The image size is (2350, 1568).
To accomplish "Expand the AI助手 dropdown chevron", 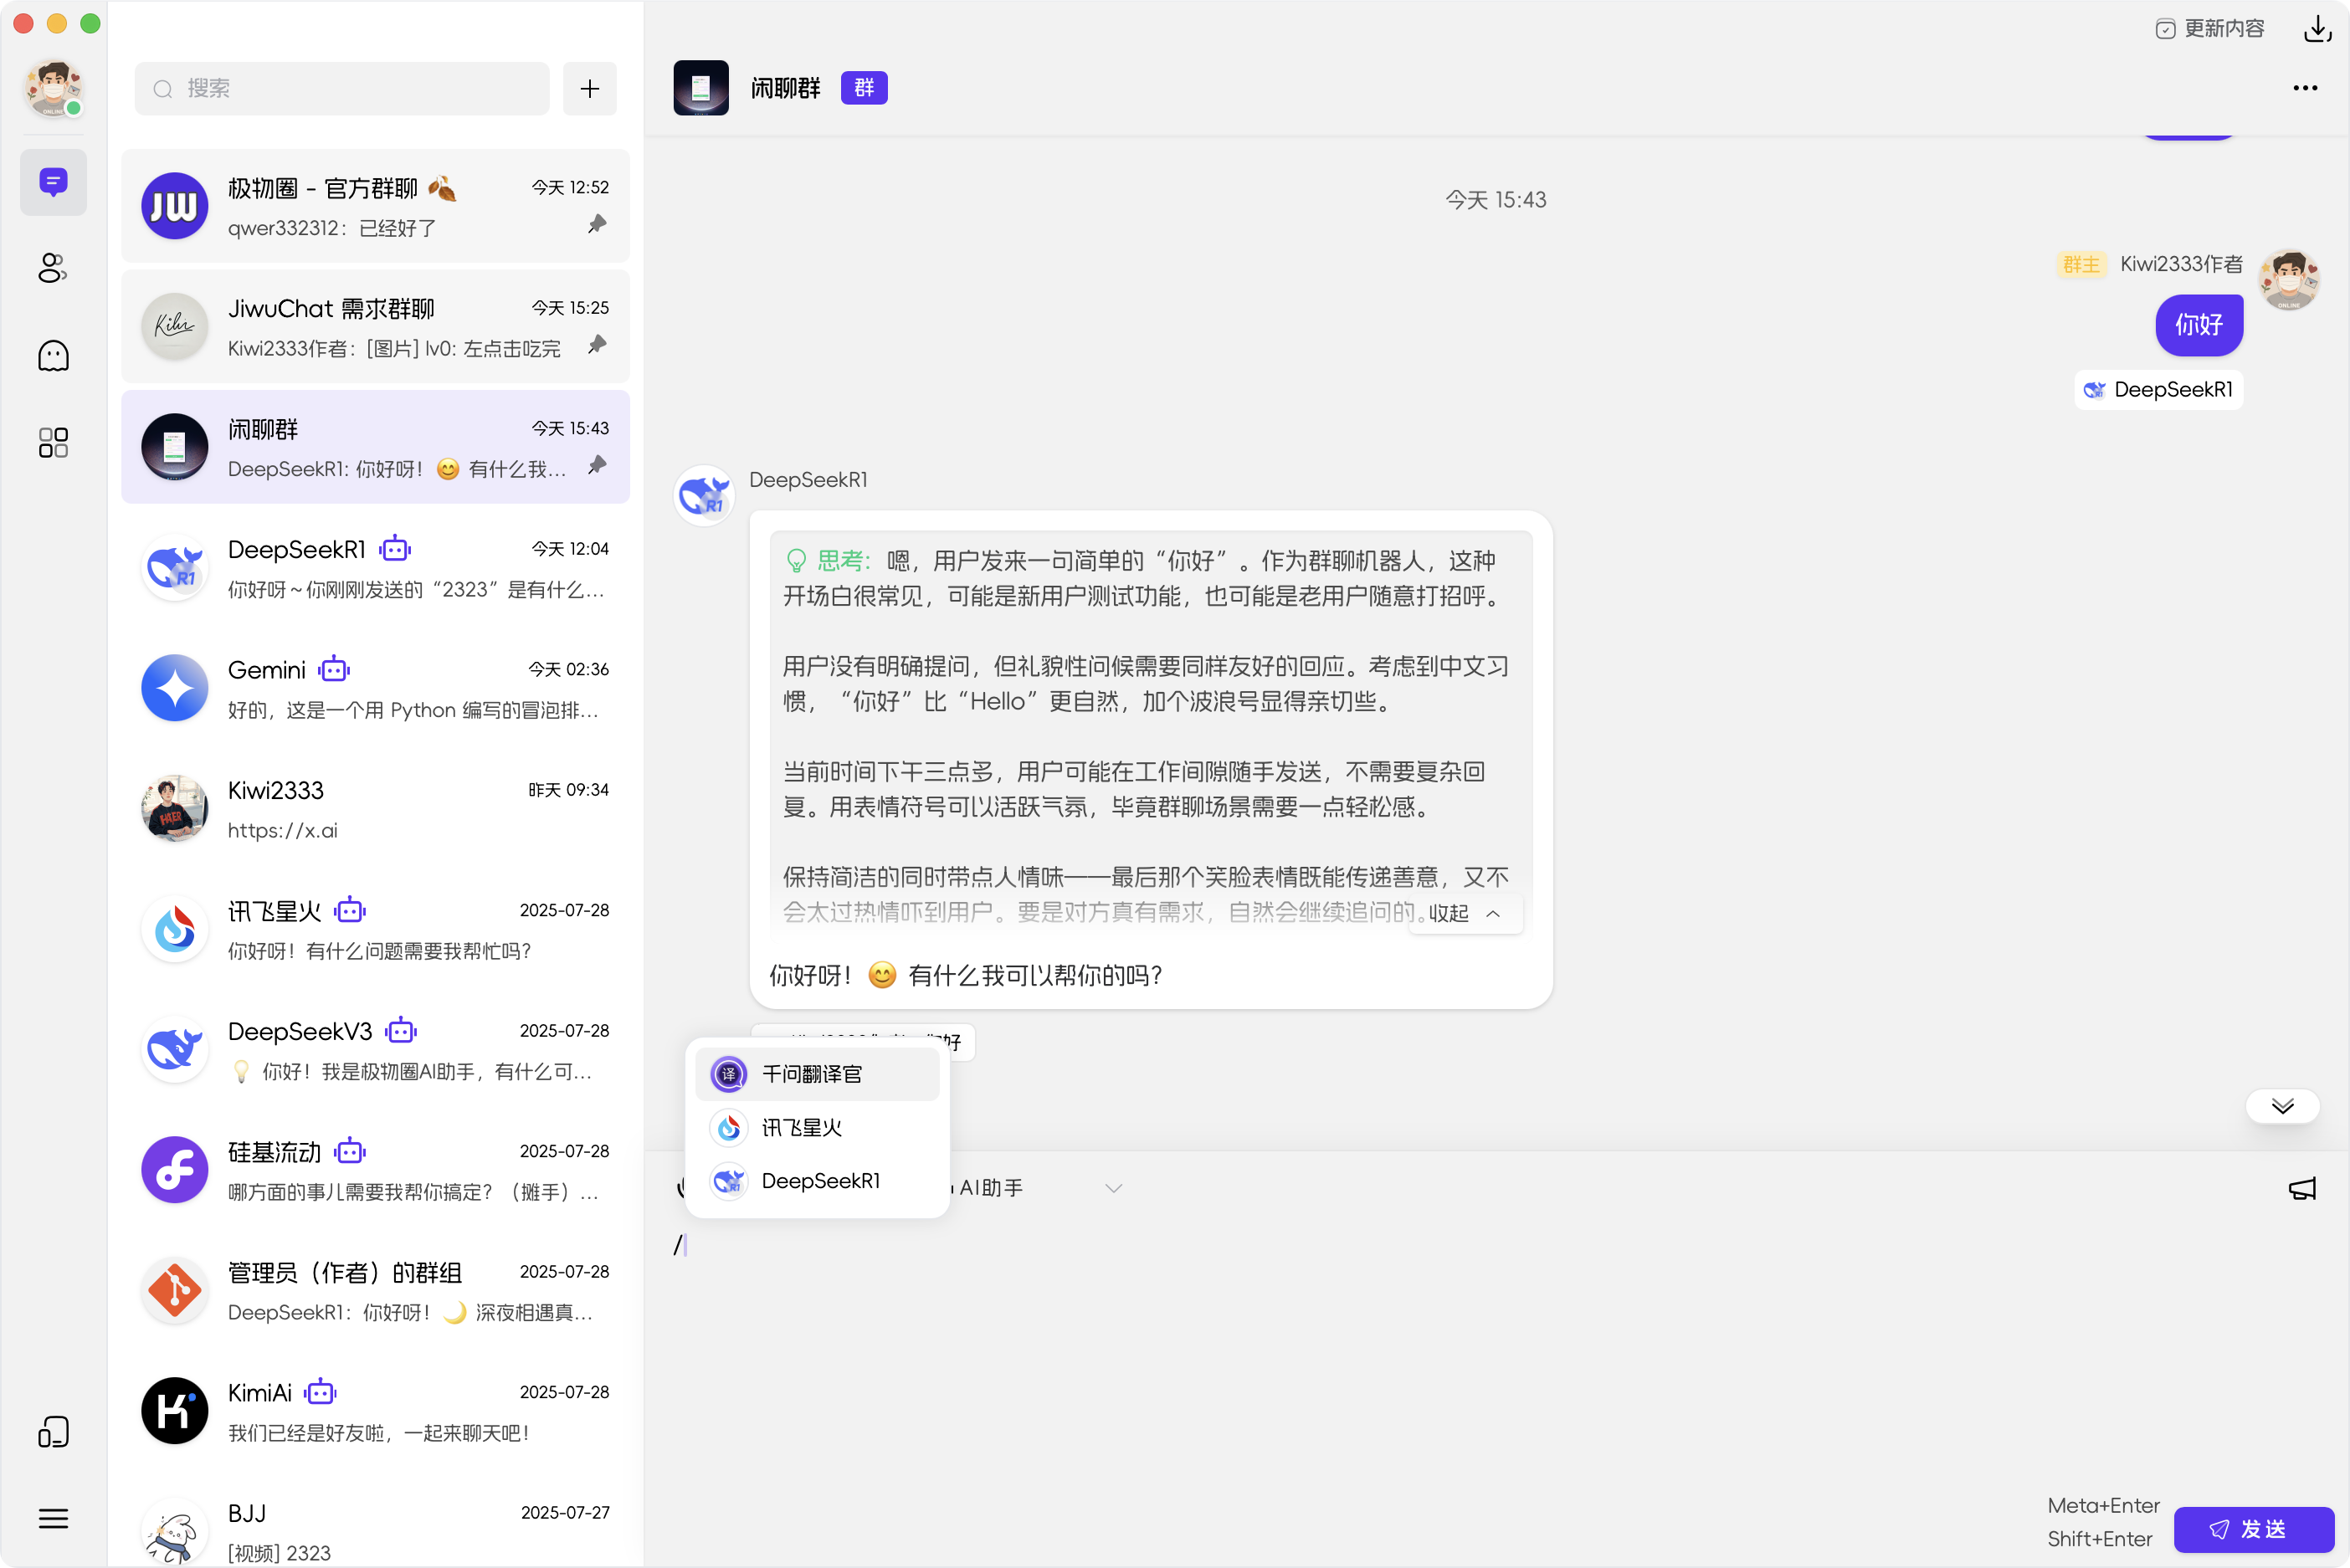I will tap(1113, 1188).
